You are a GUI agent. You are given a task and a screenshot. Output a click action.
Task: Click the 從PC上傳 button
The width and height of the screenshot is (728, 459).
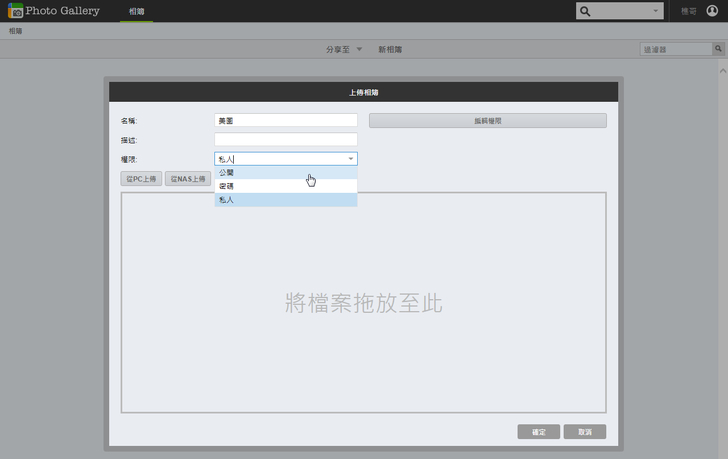141,179
